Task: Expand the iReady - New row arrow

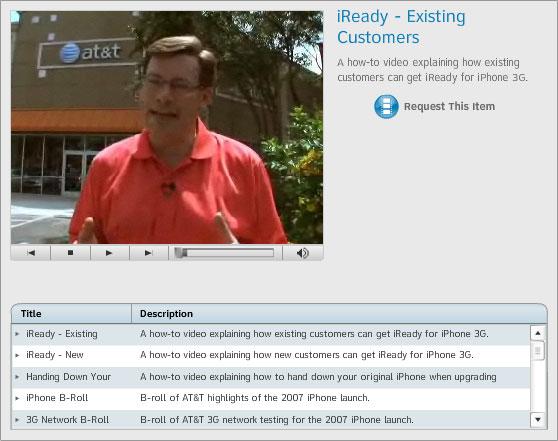Action: click(17, 355)
